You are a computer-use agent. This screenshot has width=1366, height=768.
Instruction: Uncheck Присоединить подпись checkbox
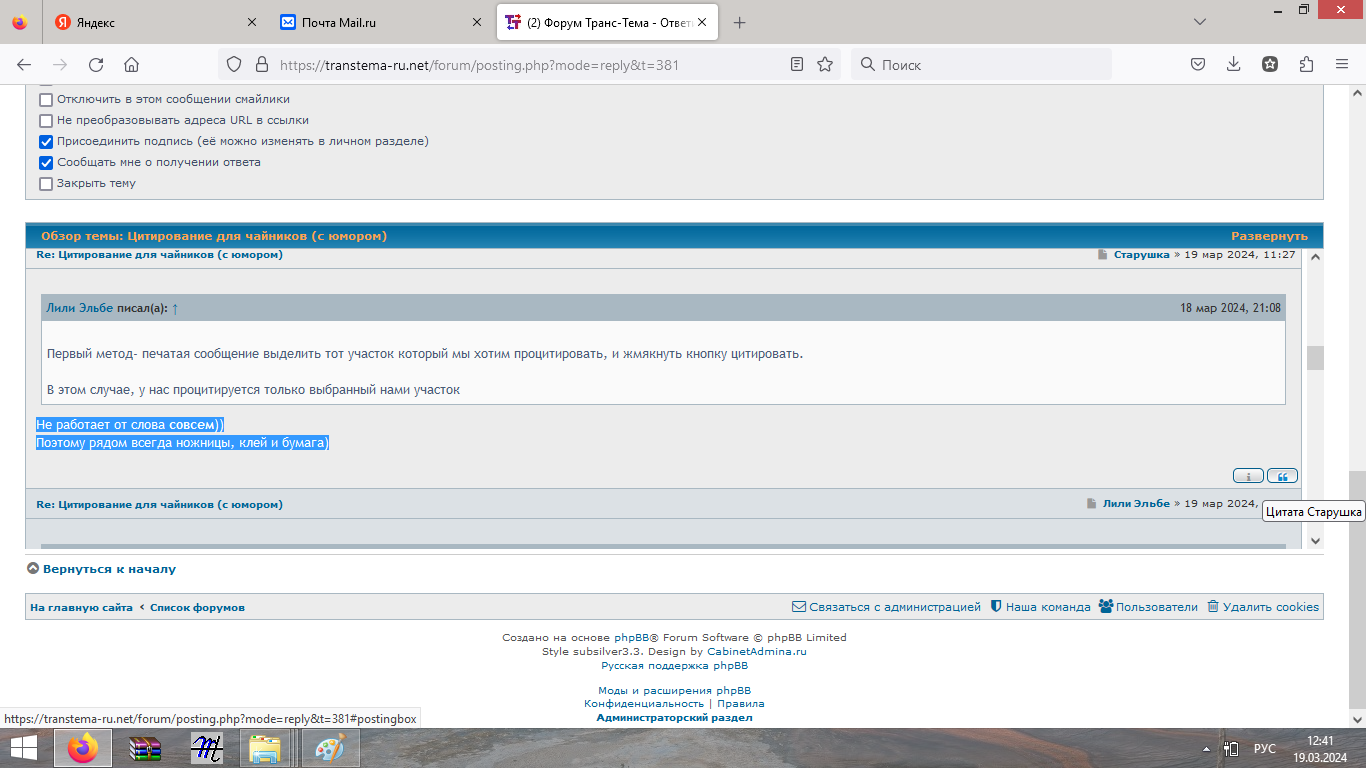click(x=46, y=142)
